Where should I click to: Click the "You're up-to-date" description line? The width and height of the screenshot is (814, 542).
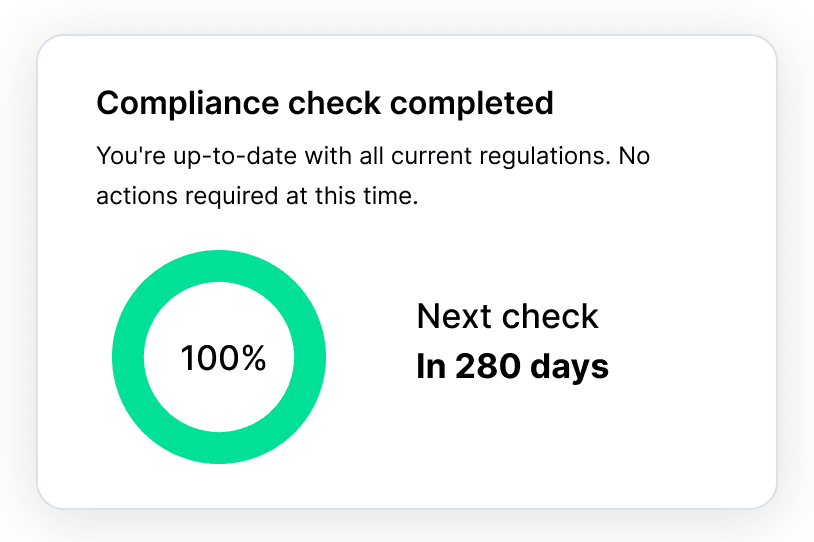[x=373, y=156]
